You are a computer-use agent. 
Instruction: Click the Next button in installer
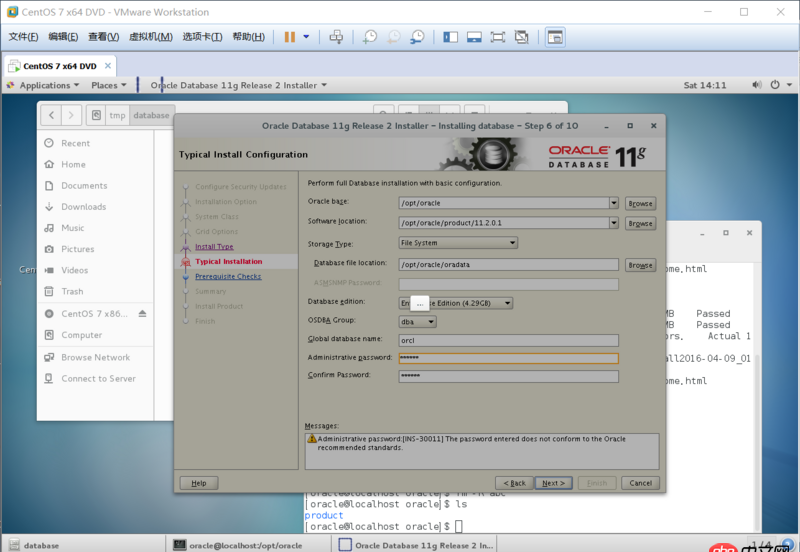tap(553, 483)
